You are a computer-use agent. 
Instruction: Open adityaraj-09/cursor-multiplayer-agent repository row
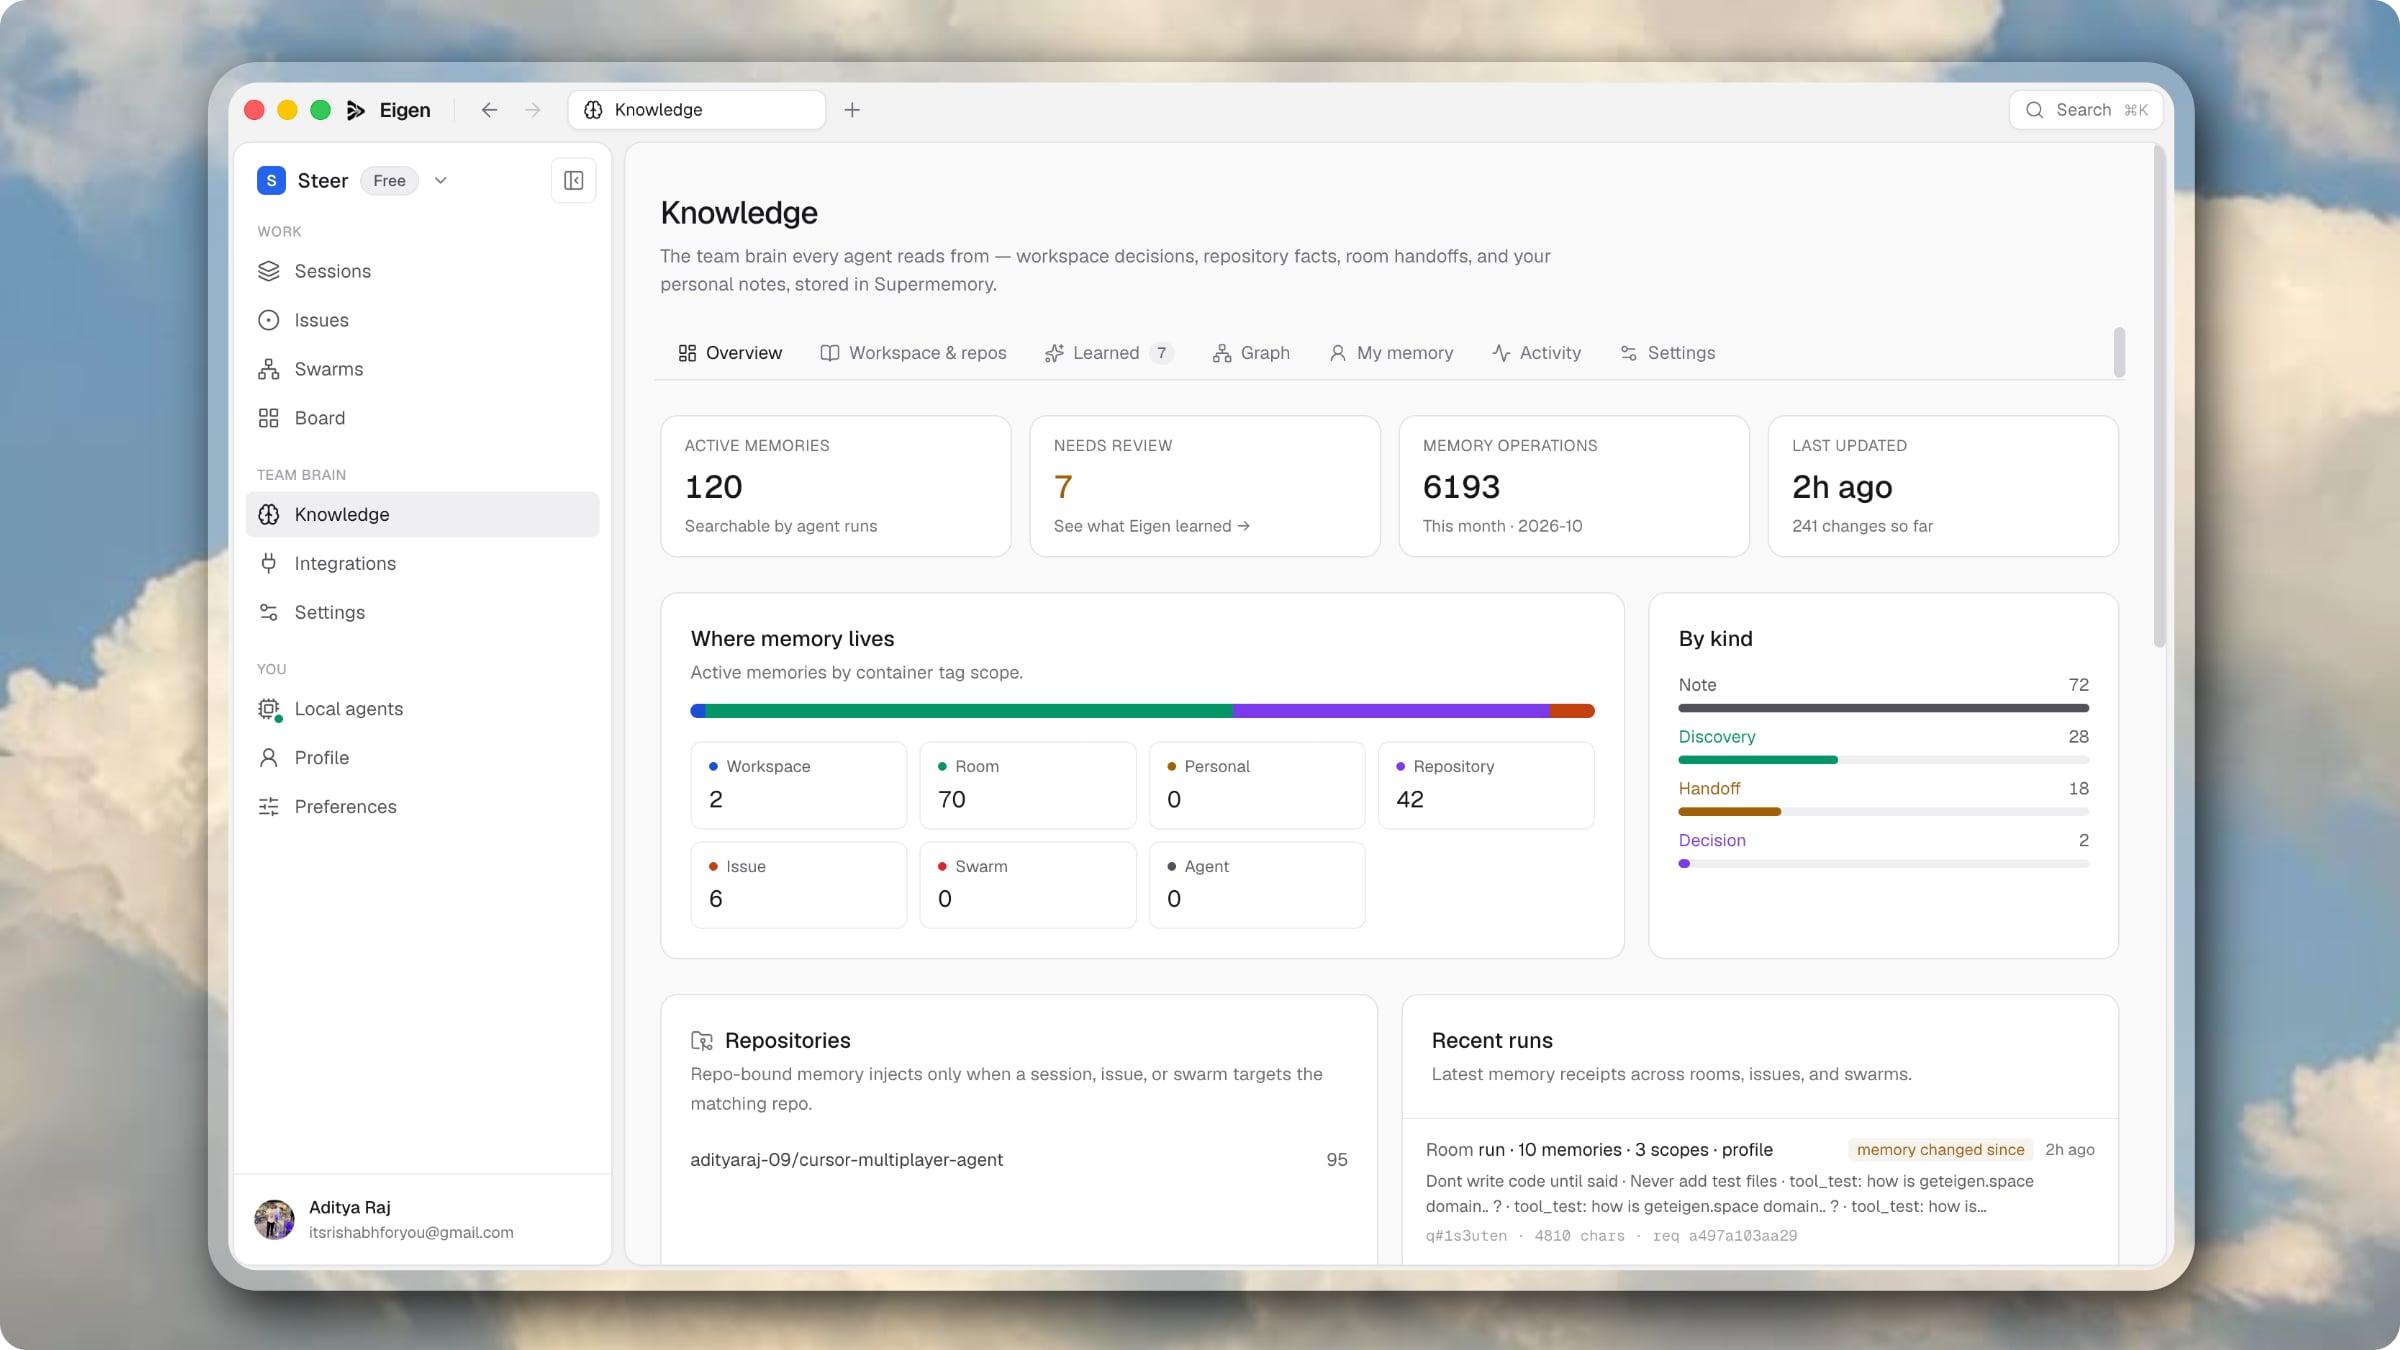tap(1019, 1160)
